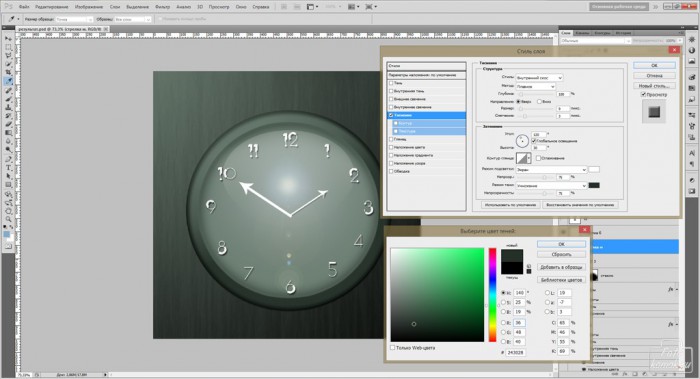Select the Horizontal Type tool
Image resolution: width=700 pixels, height=379 pixels.
pos(8,168)
